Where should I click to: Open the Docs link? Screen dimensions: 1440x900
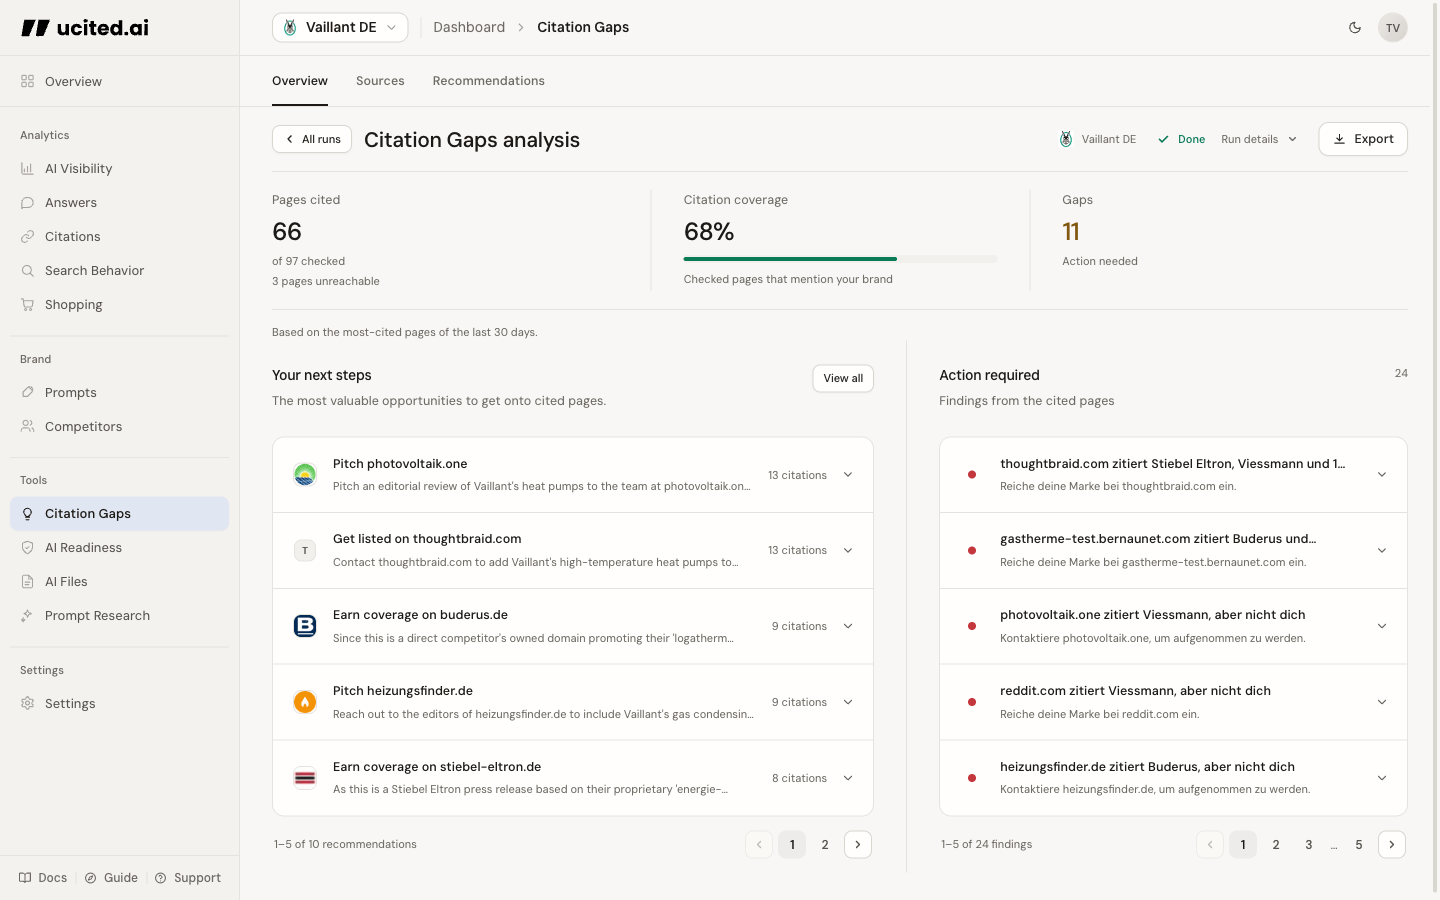pos(43,878)
